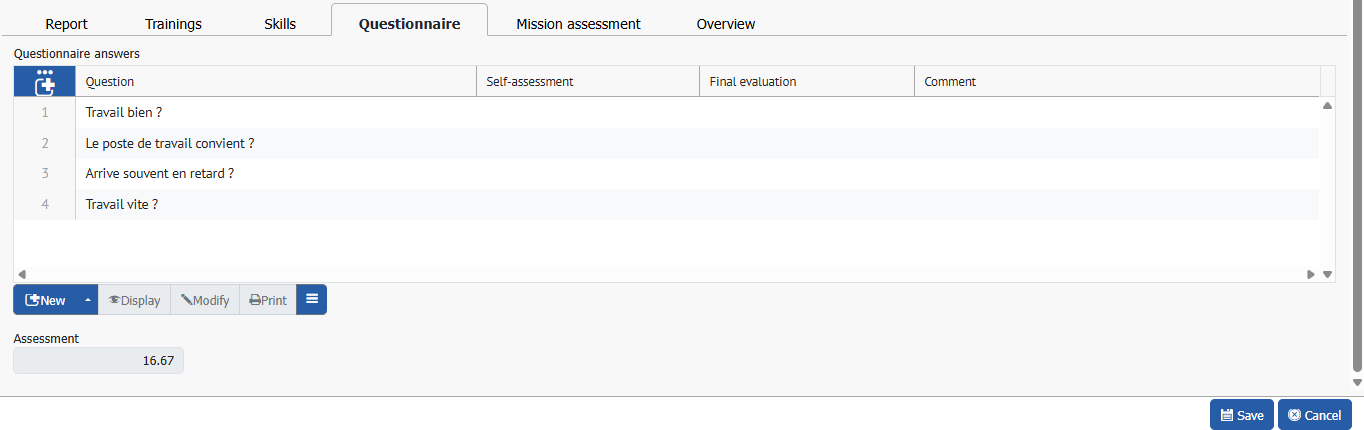1364x430 pixels.
Task: Open the Trainings tab
Action: click(173, 23)
